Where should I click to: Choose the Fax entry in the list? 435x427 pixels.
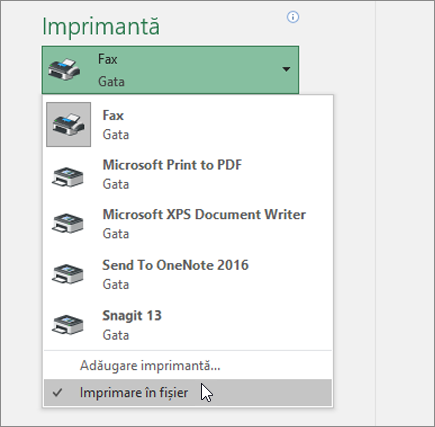click(188, 125)
